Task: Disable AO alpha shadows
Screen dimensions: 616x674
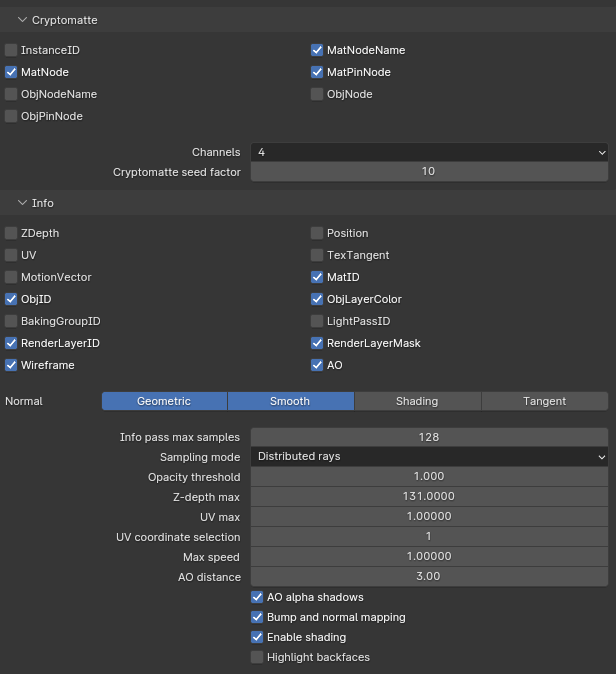Action: [x=257, y=597]
